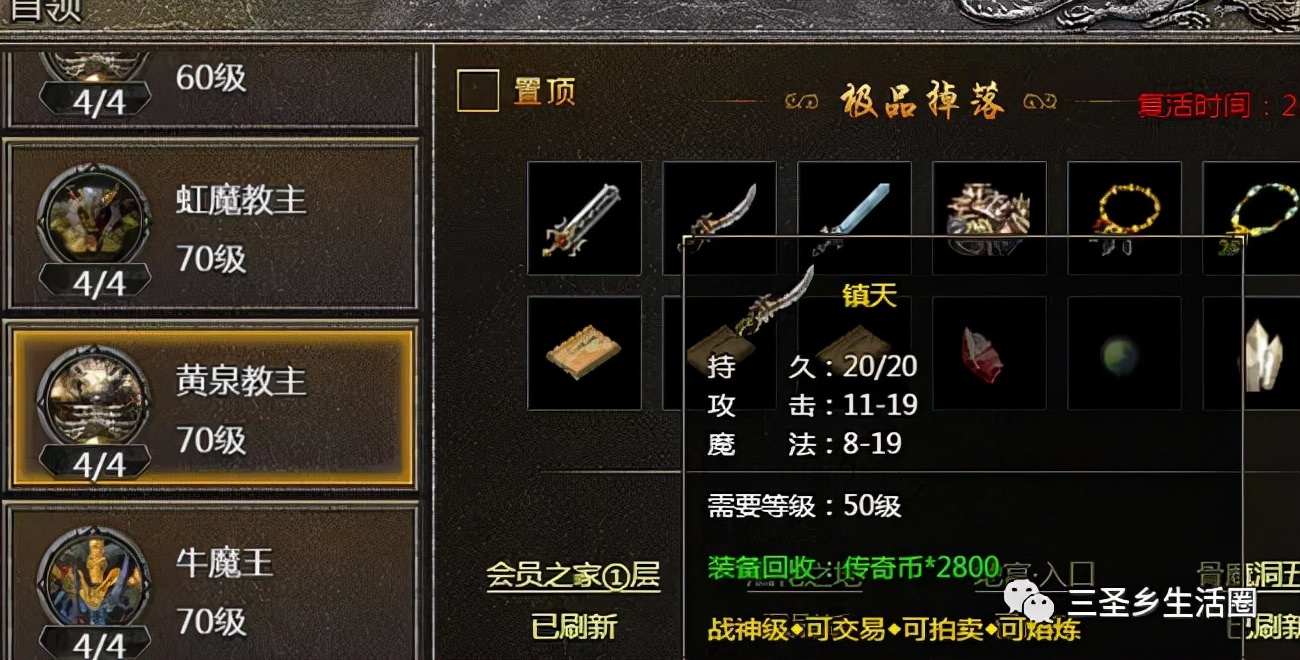Select the skill book scroll icon
This screenshot has height=660, width=1300.
click(x=584, y=353)
